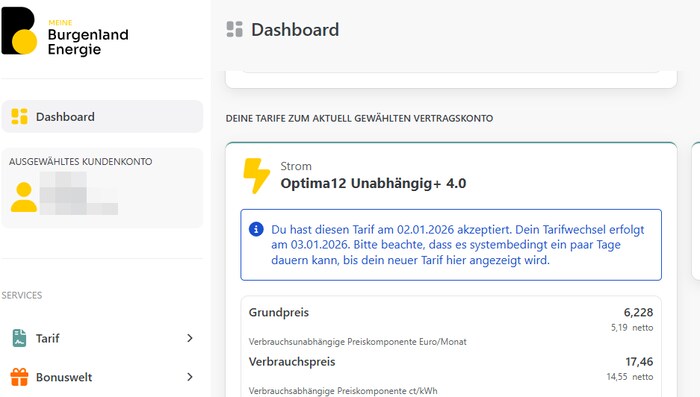Click the blue info icon in notice
This screenshot has width=700, height=397.
click(x=256, y=230)
